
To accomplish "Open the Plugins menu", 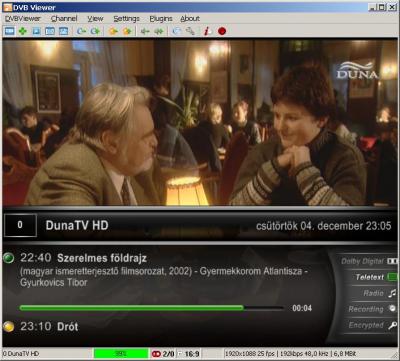I will (161, 19).
